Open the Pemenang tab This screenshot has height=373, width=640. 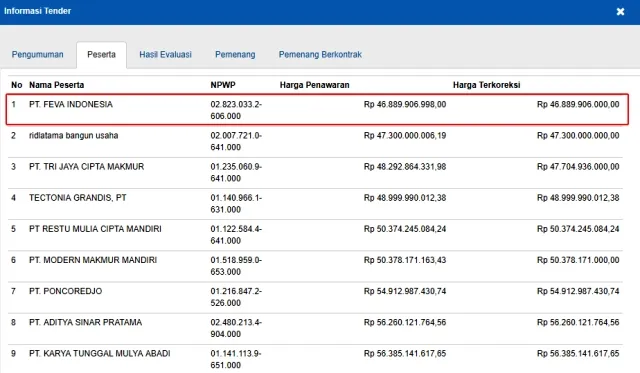point(235,54)
